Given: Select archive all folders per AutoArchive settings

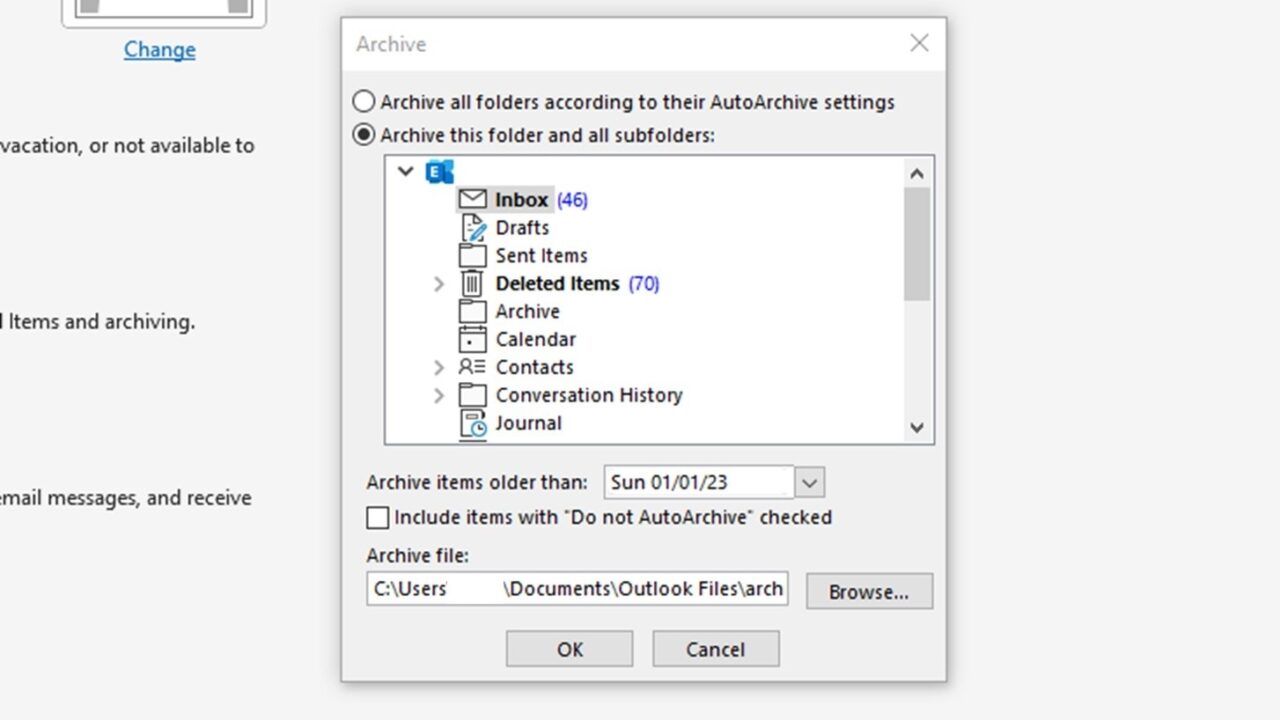Looking at the screenshot, I should pos(363,101).
